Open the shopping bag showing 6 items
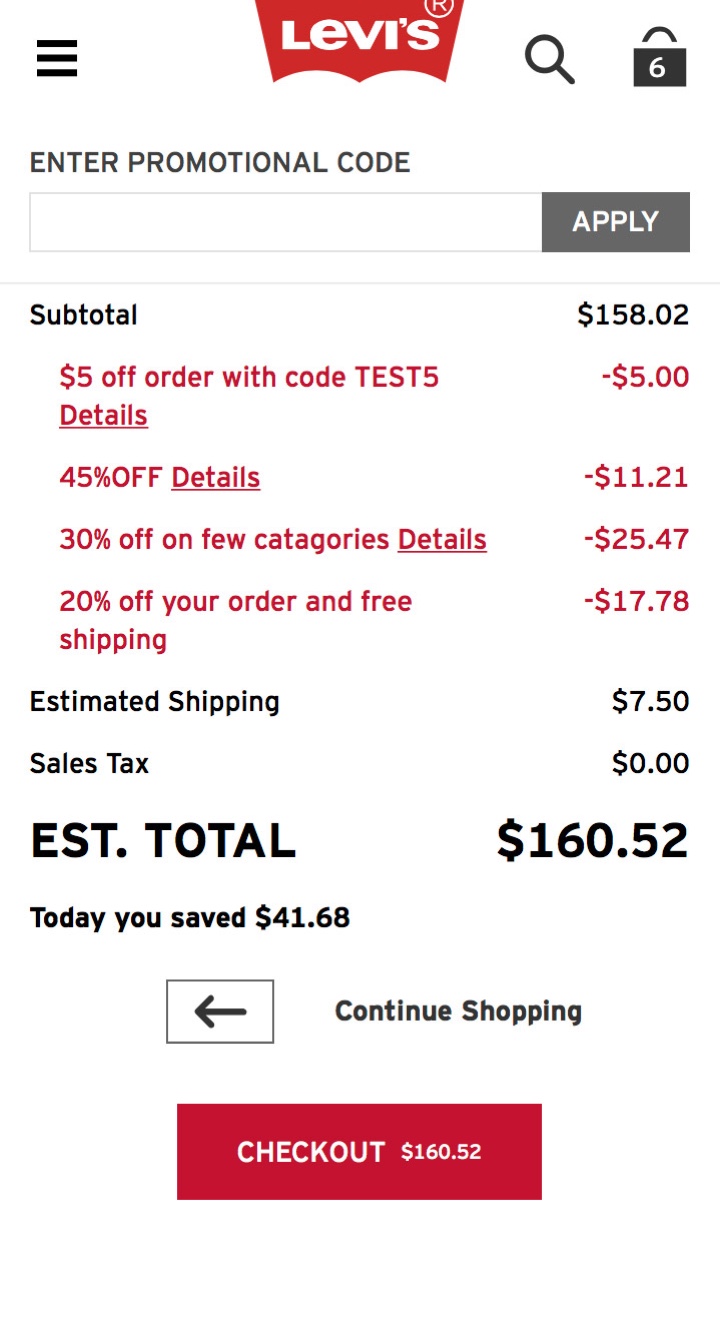The height and width of the screenshot is (1334, 720). (659, 57)
